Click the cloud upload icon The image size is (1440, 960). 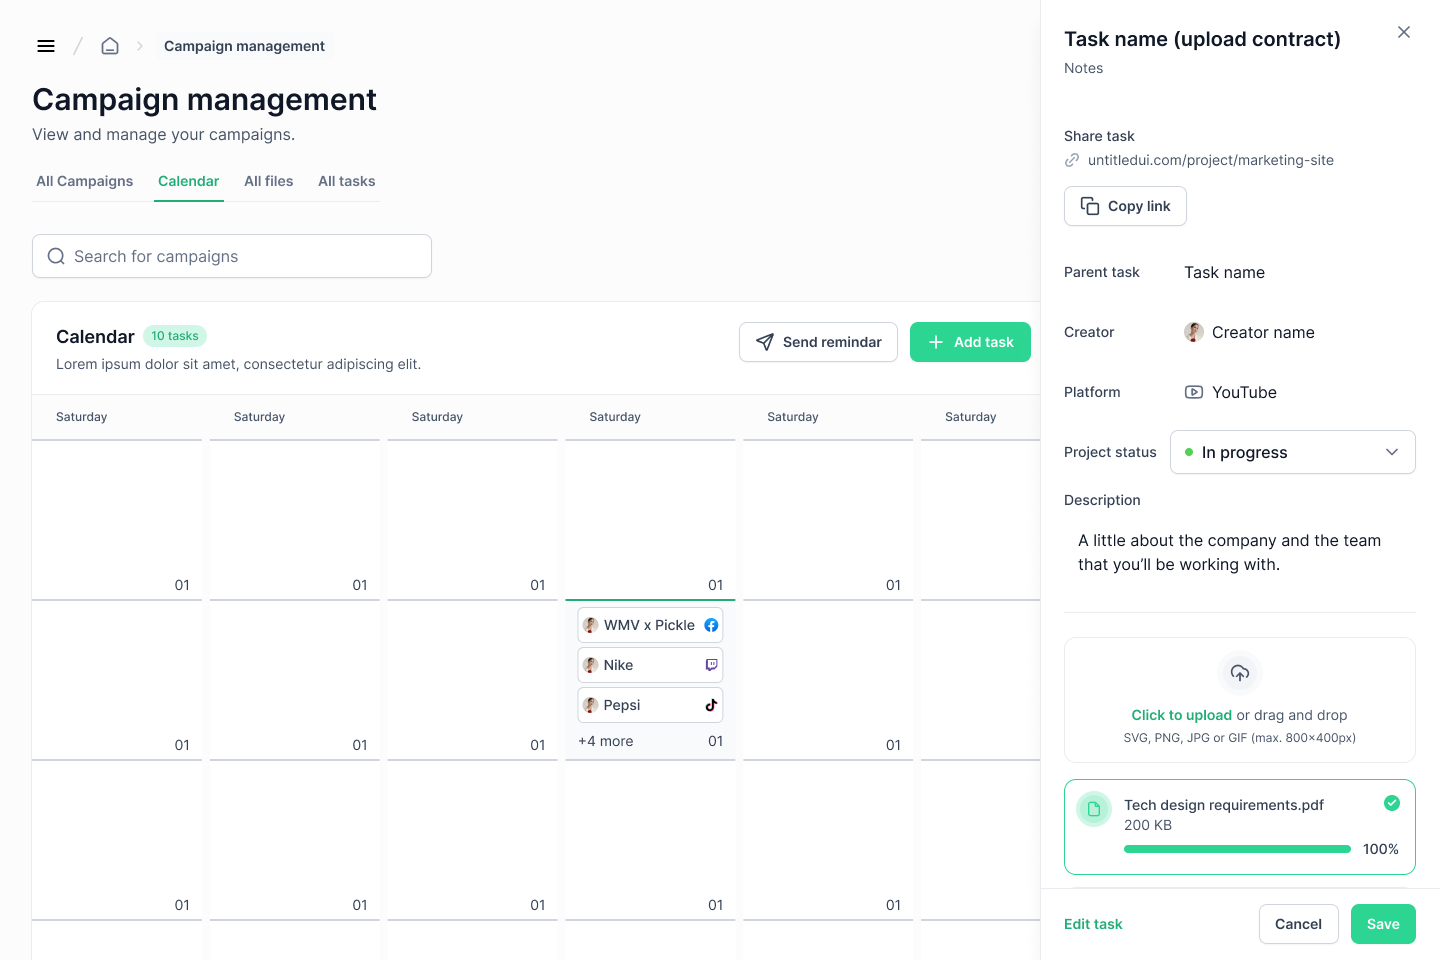1240,673
